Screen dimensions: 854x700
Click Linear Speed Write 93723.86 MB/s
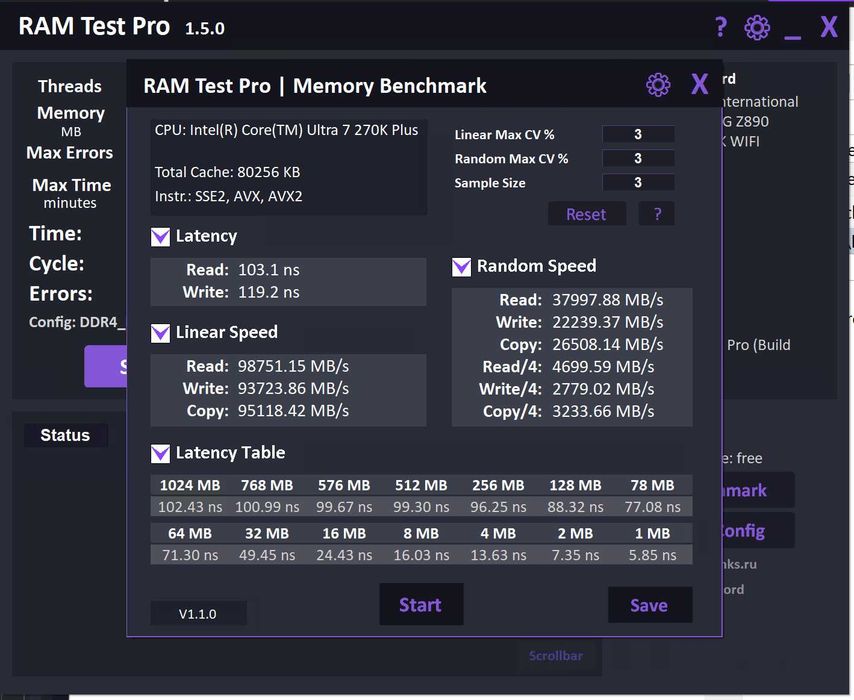(x=294, y=388)
